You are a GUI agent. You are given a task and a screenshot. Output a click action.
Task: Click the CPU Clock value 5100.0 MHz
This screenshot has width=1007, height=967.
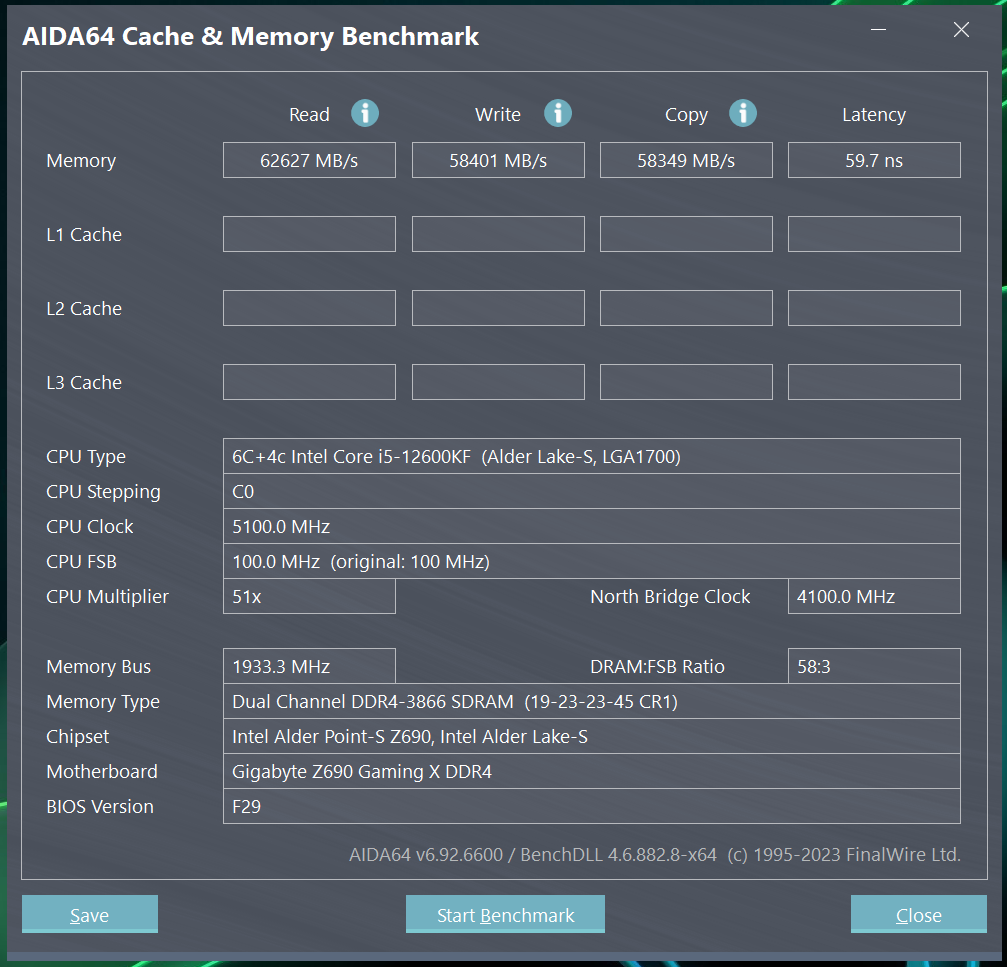[591, 526]
